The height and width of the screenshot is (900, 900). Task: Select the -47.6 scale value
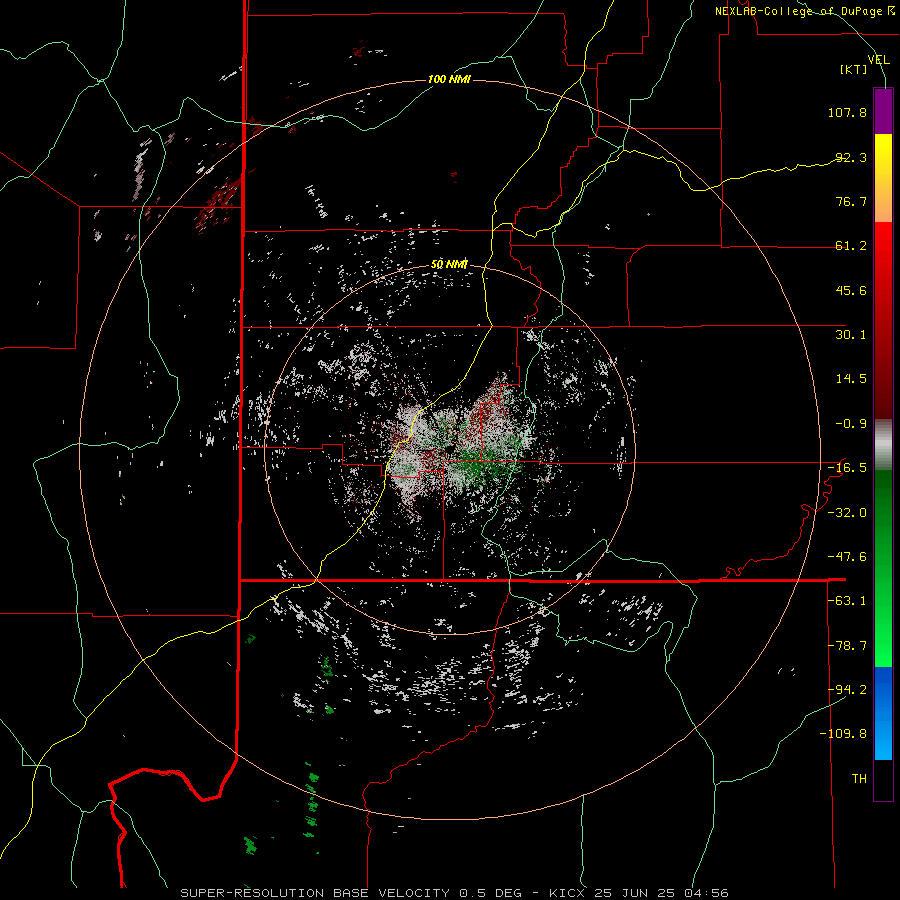[x=847, y=557]
